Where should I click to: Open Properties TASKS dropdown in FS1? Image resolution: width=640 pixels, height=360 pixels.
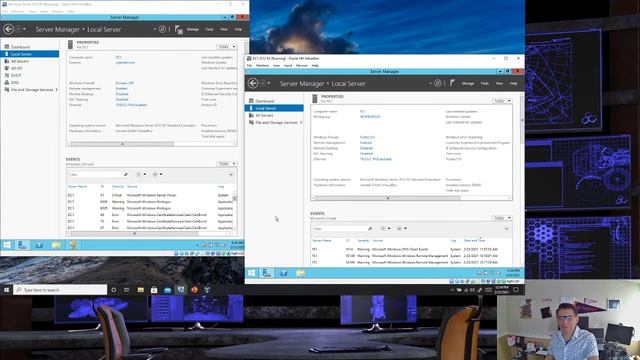[x=502, y=101]
